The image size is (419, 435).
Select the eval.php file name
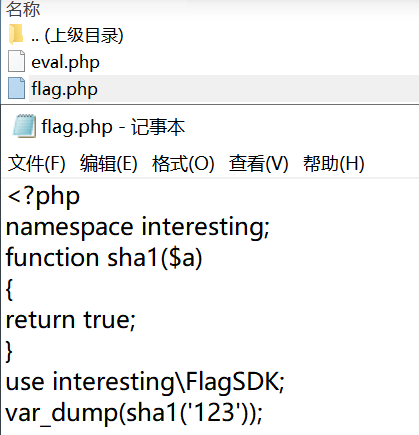tap(65, 62)
